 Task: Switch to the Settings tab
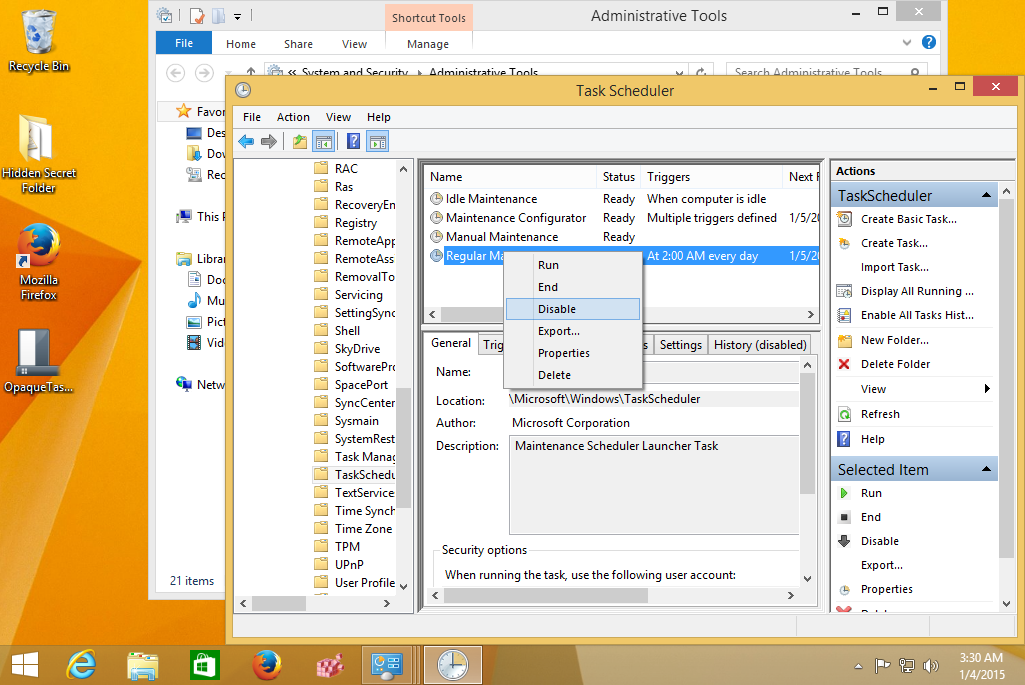point(681,344)
